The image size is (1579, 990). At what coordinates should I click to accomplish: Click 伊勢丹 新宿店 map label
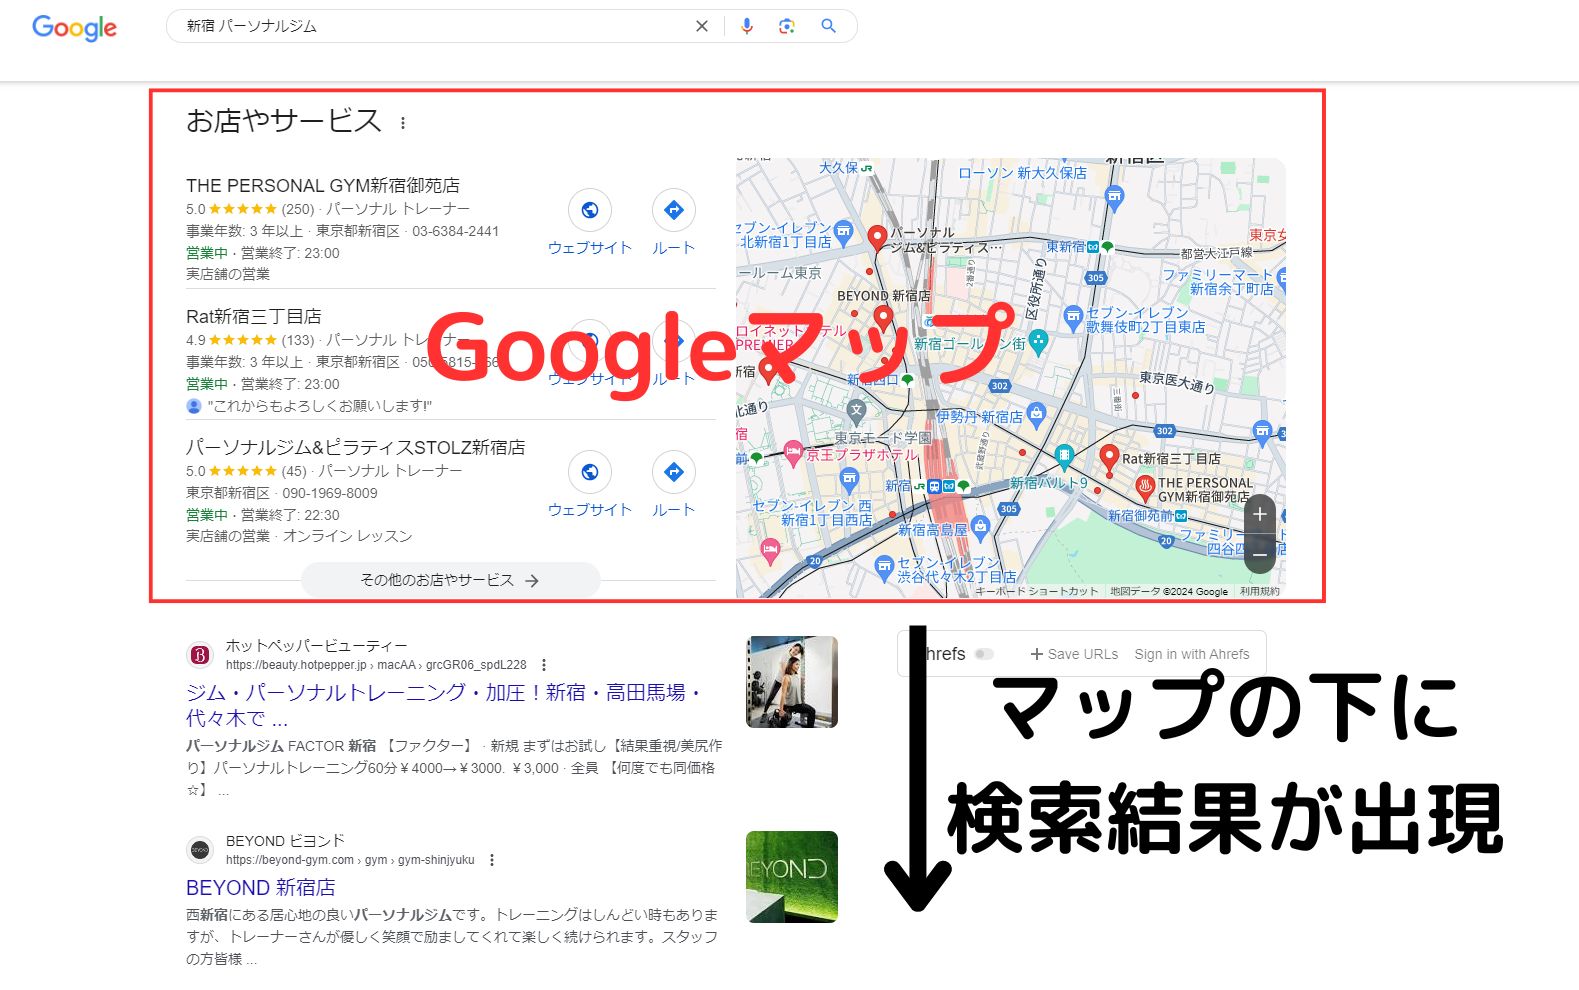pyautogui.click(x=980, y=417)
